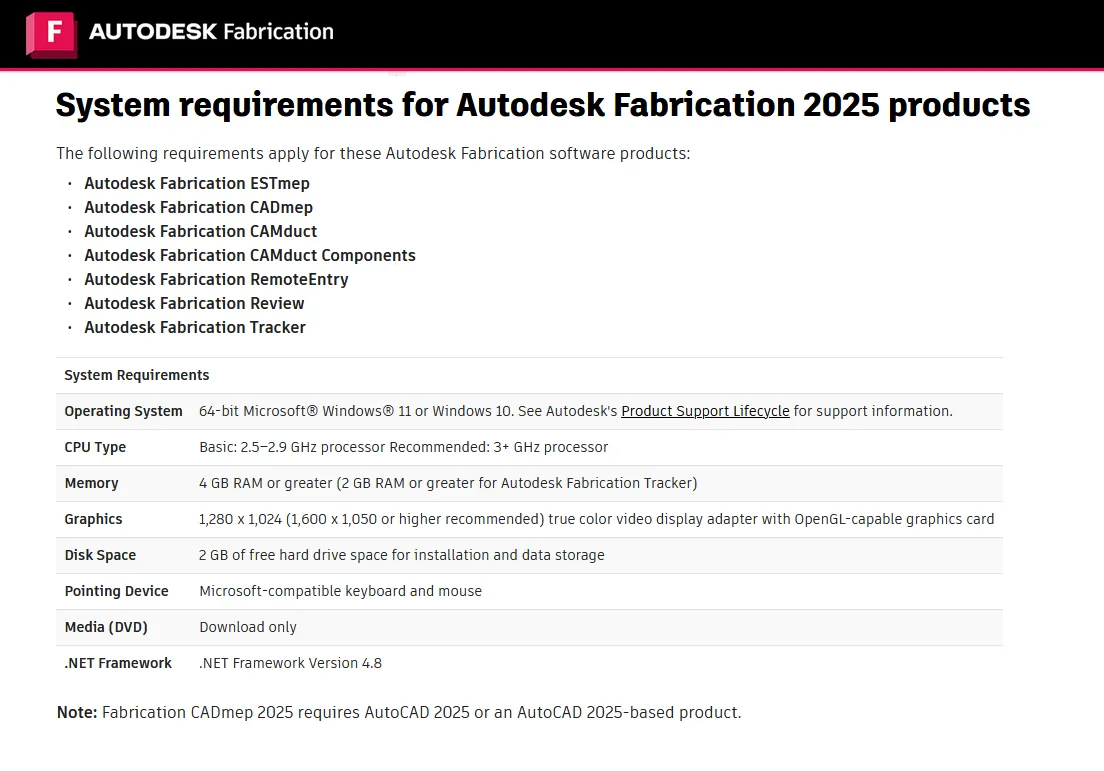
Task: Click the red Autodesk Fabrication F logo
Action: click(x=51, y=33)
